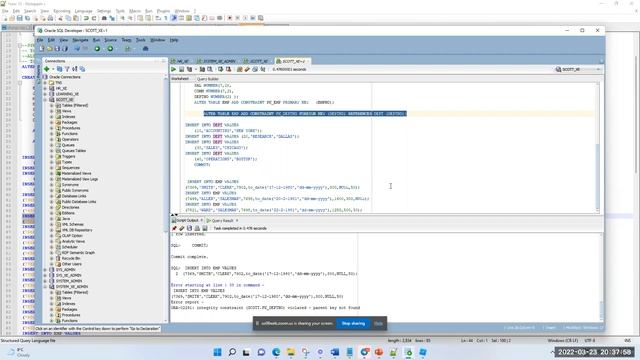
Task: Click the green Forward navigation arrow icon
Action: pyautogui.click(x=110, y=49)
